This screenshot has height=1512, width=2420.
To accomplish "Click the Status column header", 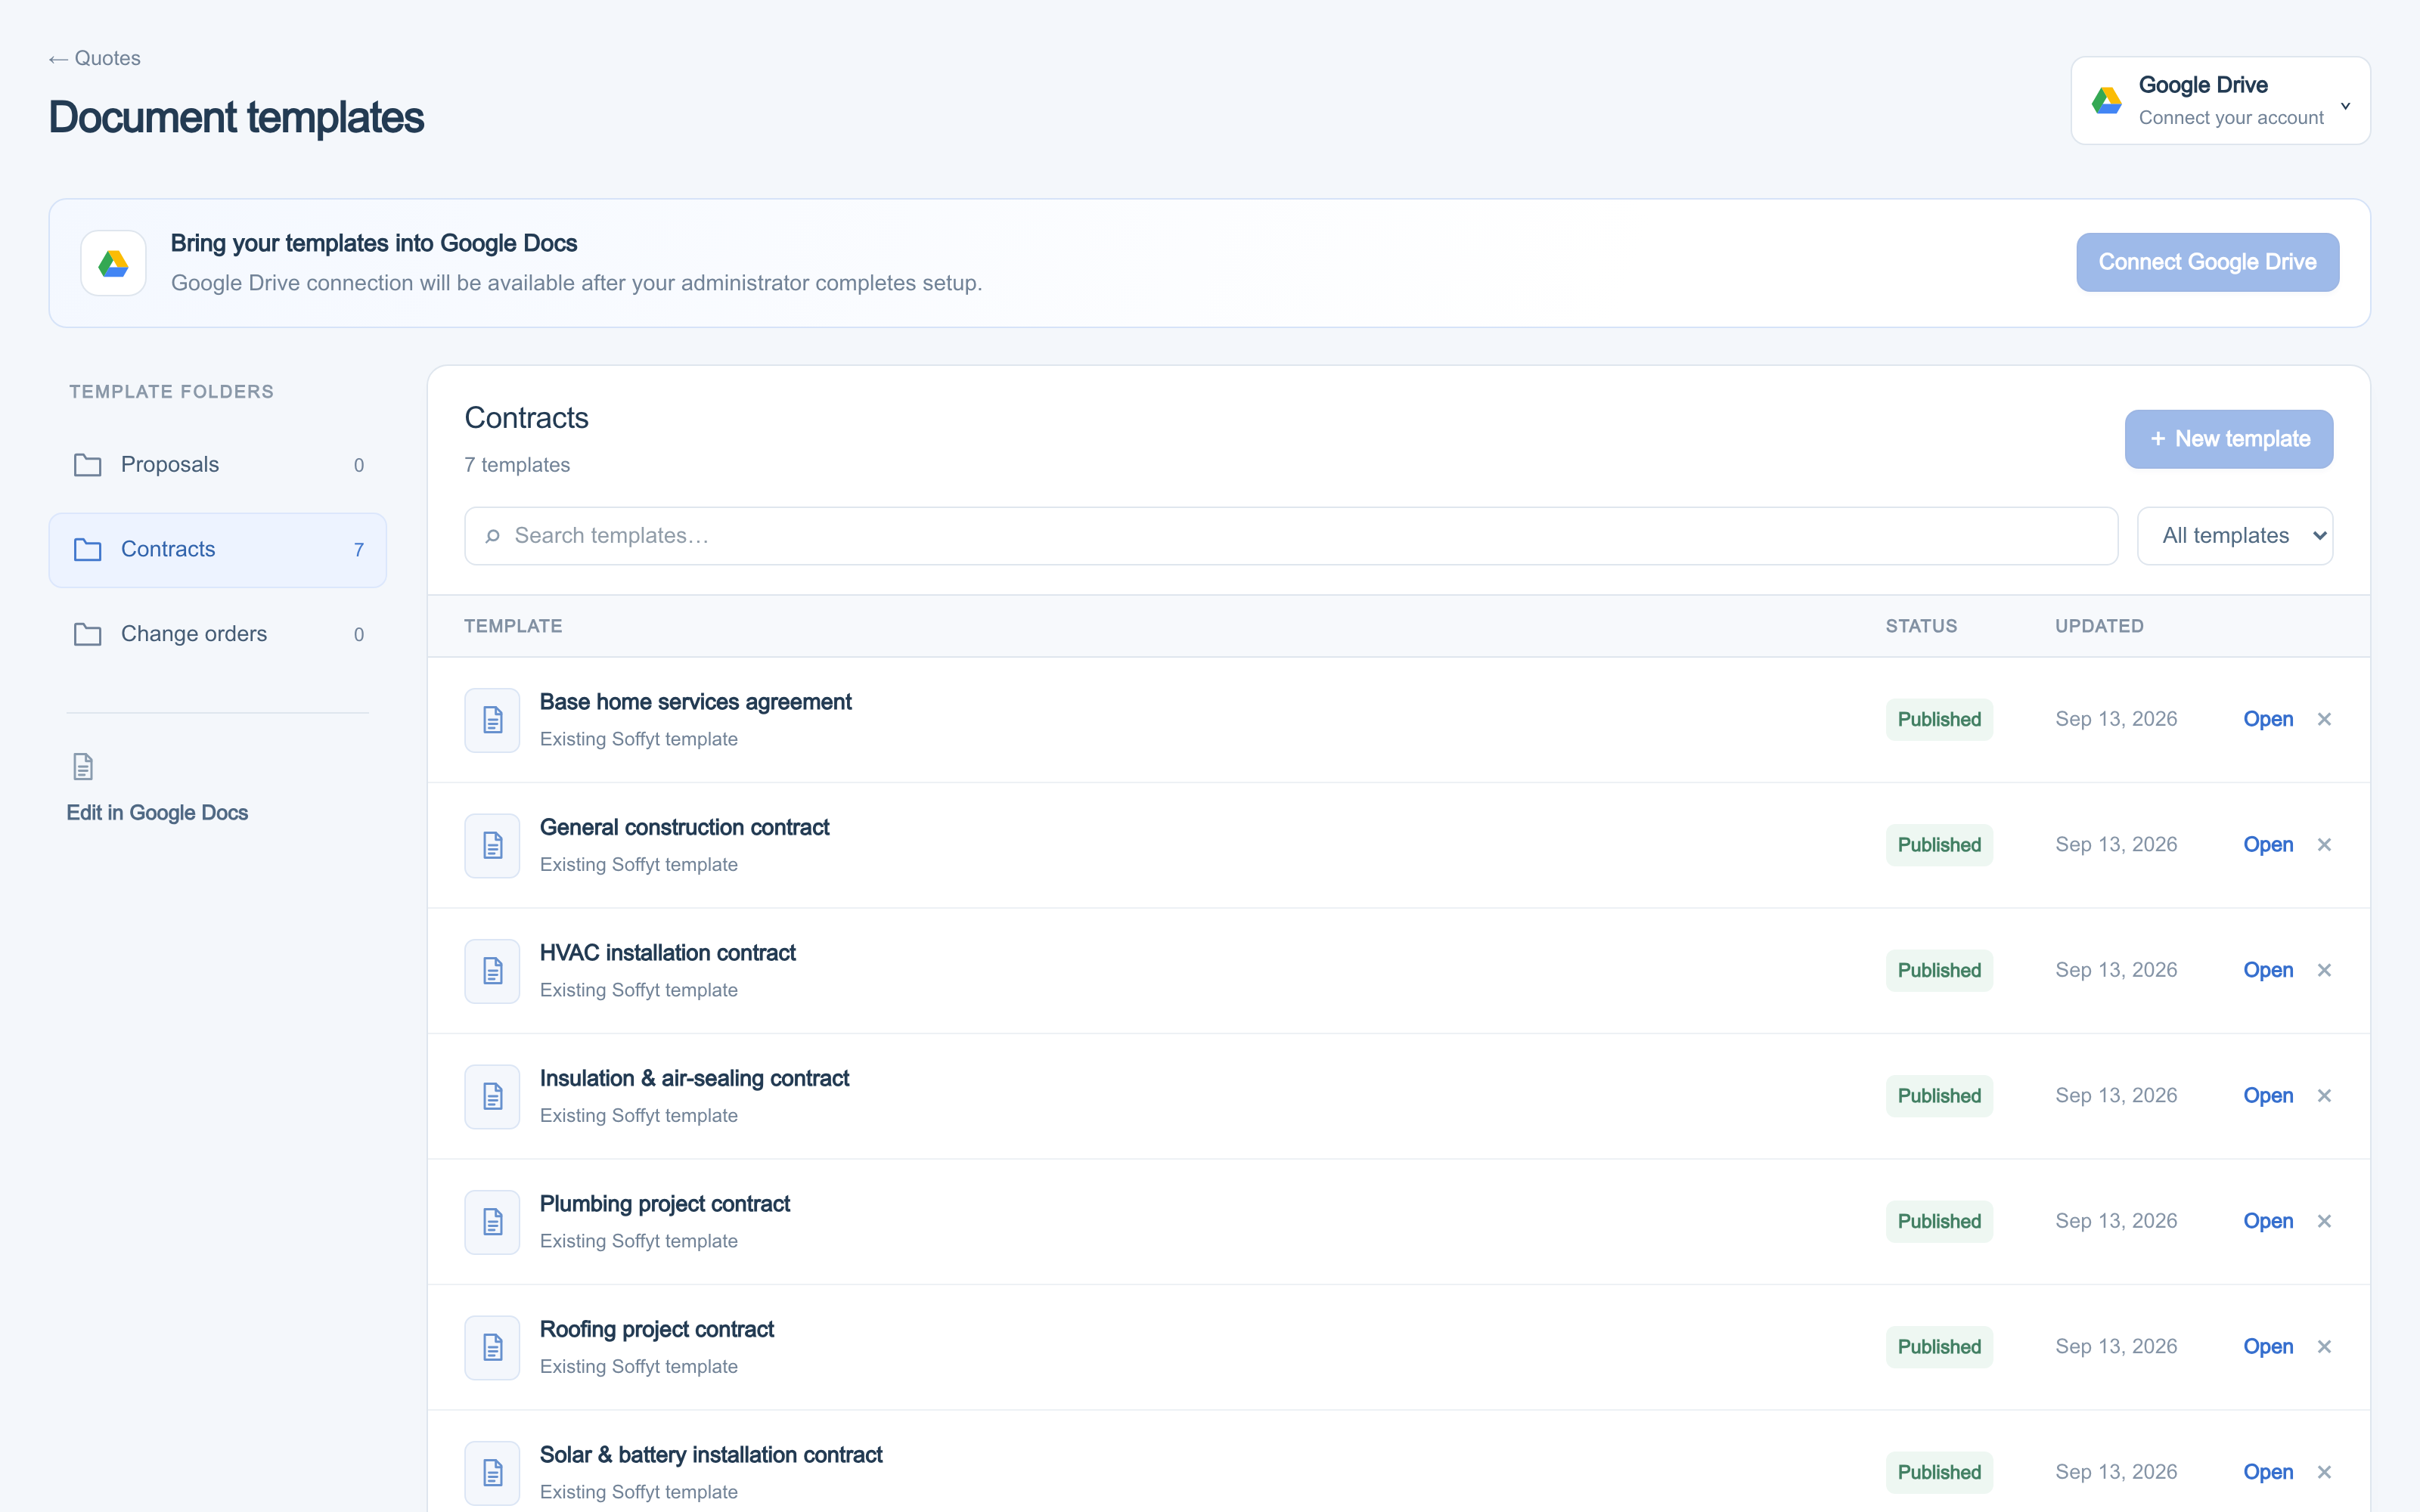I will point(1921,626).
